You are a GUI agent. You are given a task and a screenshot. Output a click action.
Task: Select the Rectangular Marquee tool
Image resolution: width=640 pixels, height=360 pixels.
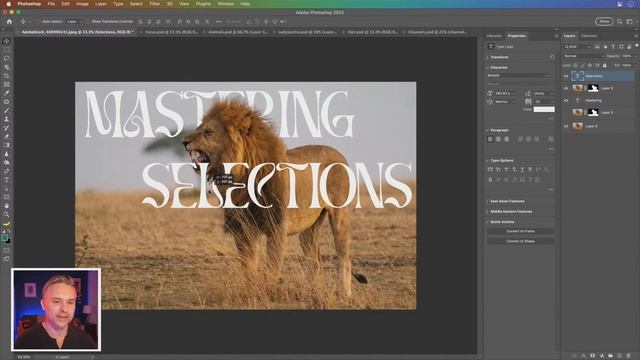pyautogui.click(x=7, y=50)
